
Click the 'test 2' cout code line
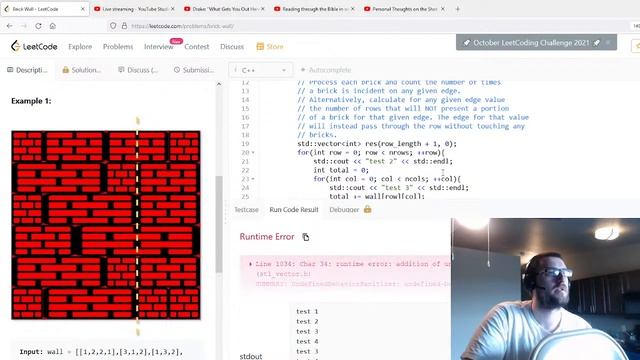point(383,162)
